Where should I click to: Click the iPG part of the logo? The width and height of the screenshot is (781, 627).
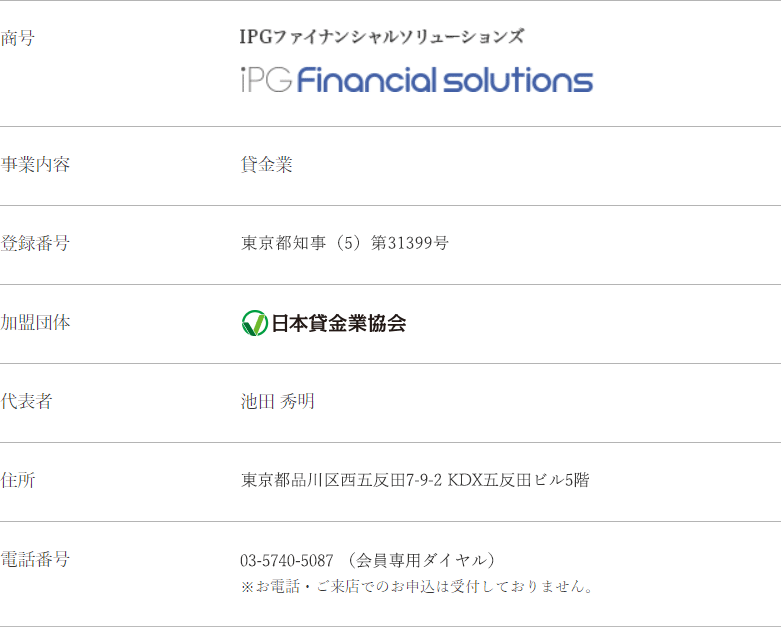point(266,80)
